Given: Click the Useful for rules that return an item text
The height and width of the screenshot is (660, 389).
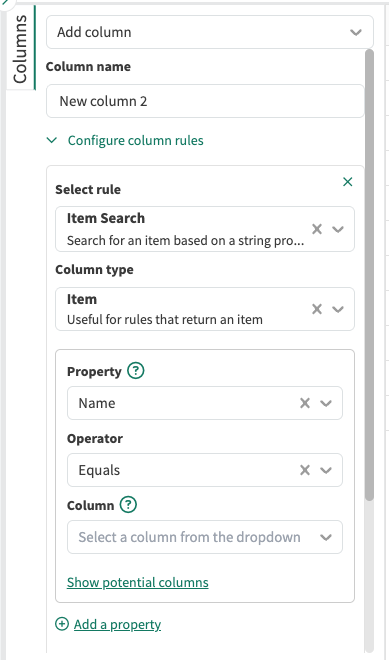Looking at the screenshot, I should click(x=165, y=319).
